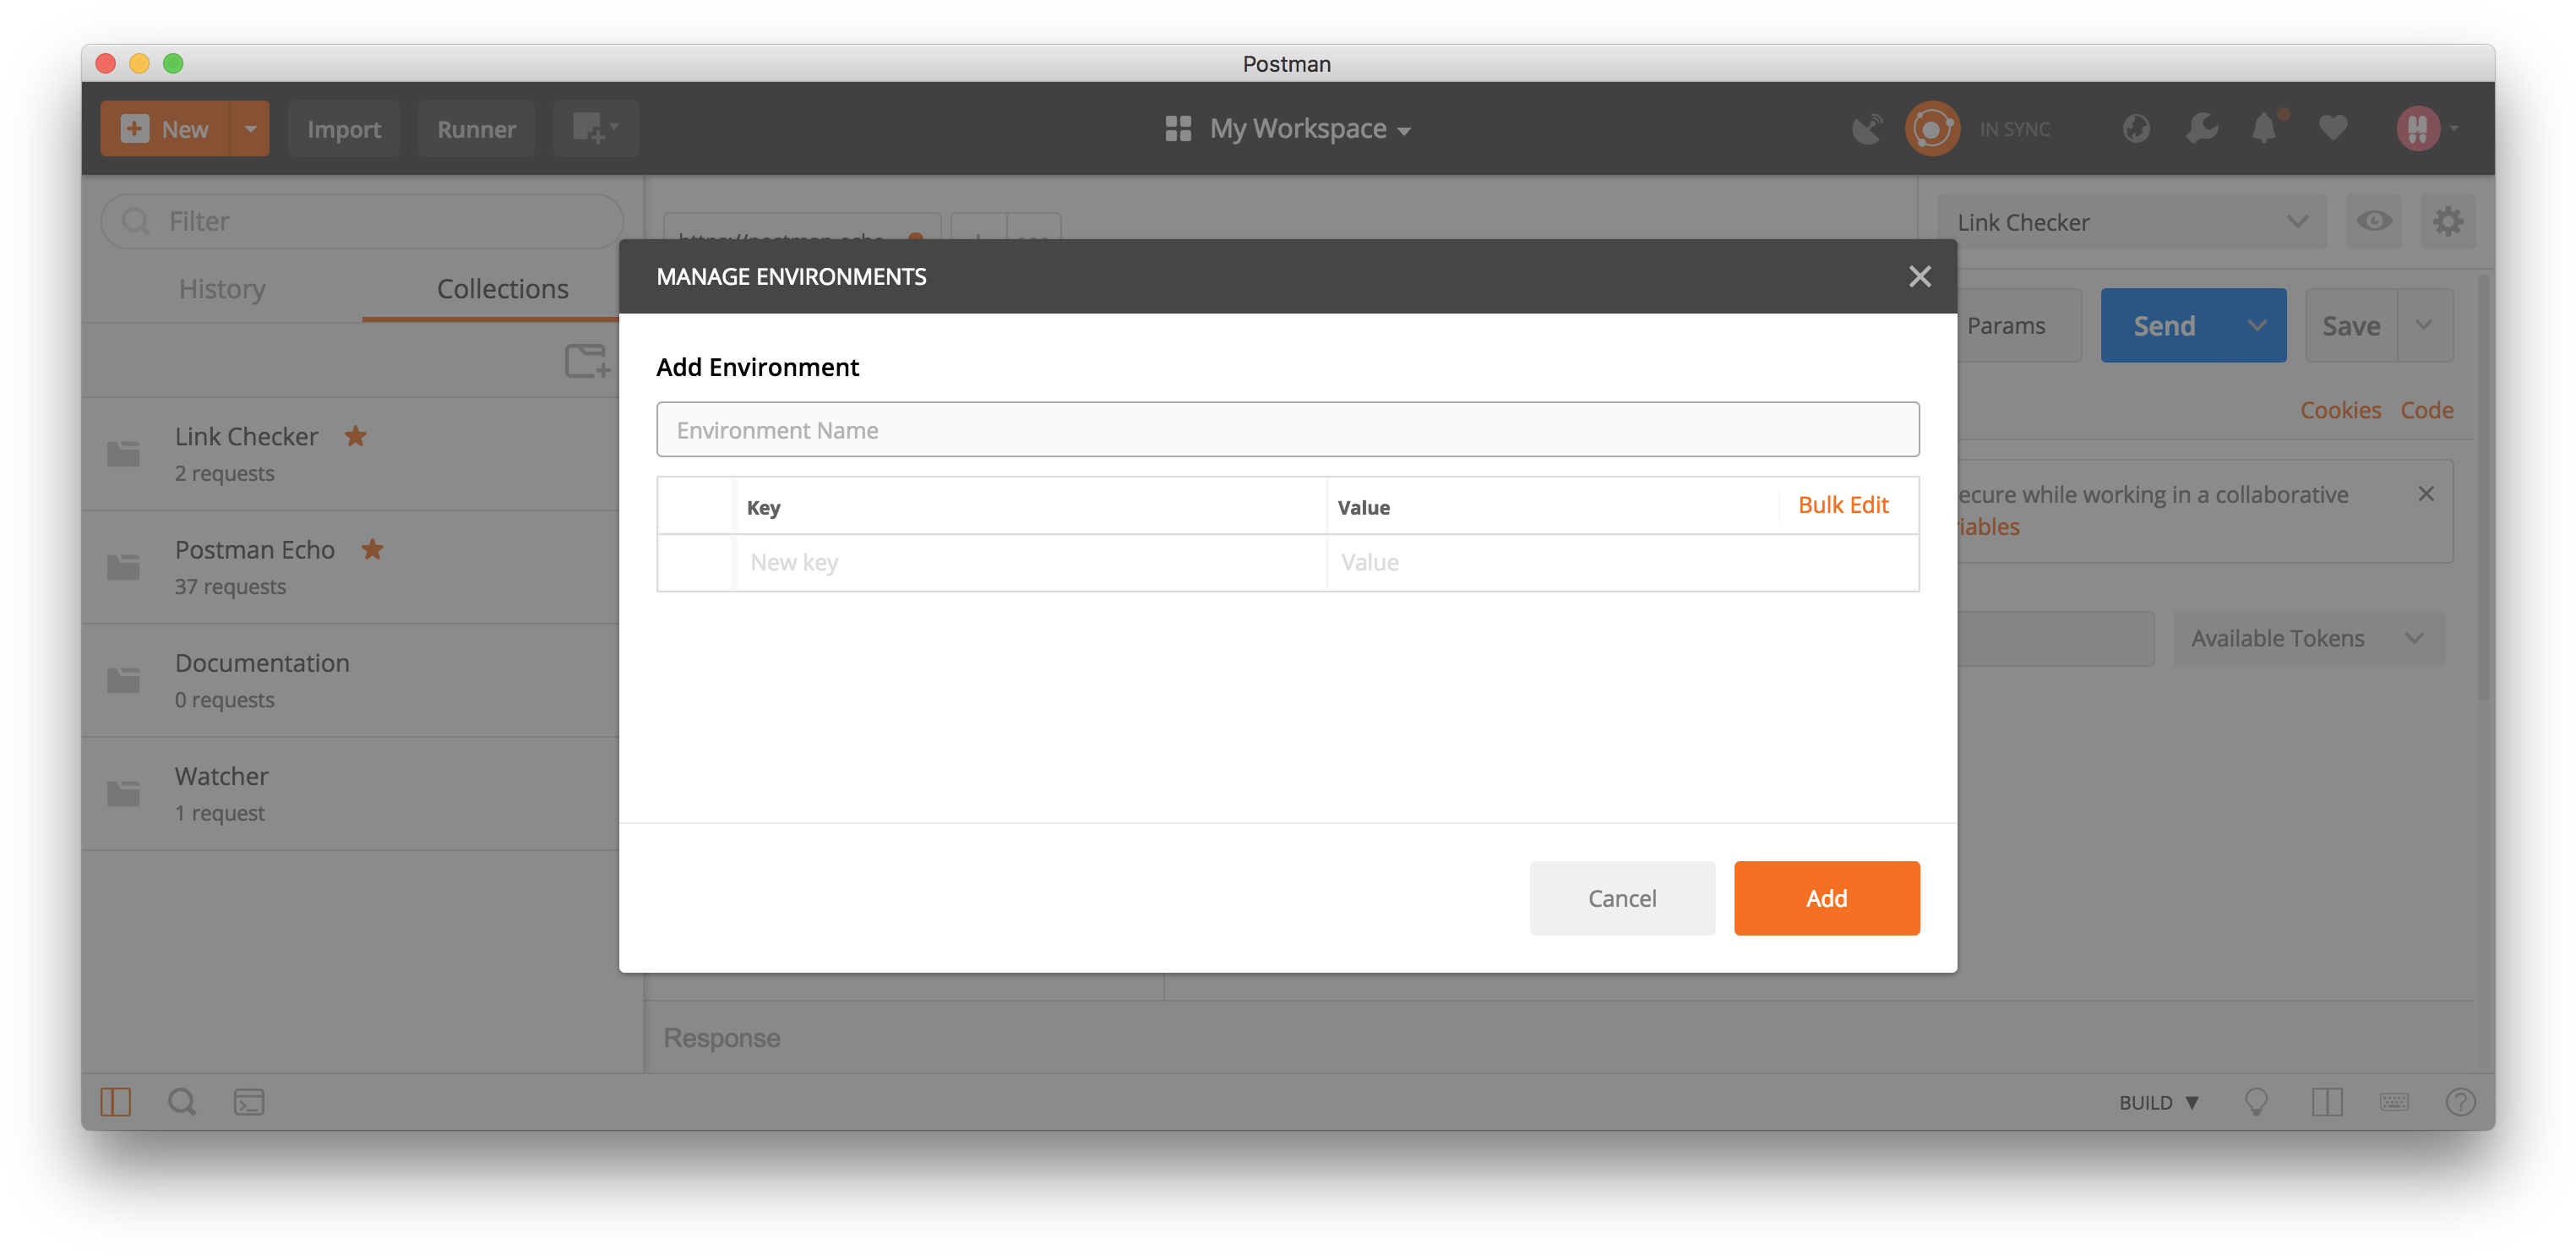This screenshot has width=2576, height=1255.
Task: Open the BUILD mode dropdown
Action: 2158,1102
